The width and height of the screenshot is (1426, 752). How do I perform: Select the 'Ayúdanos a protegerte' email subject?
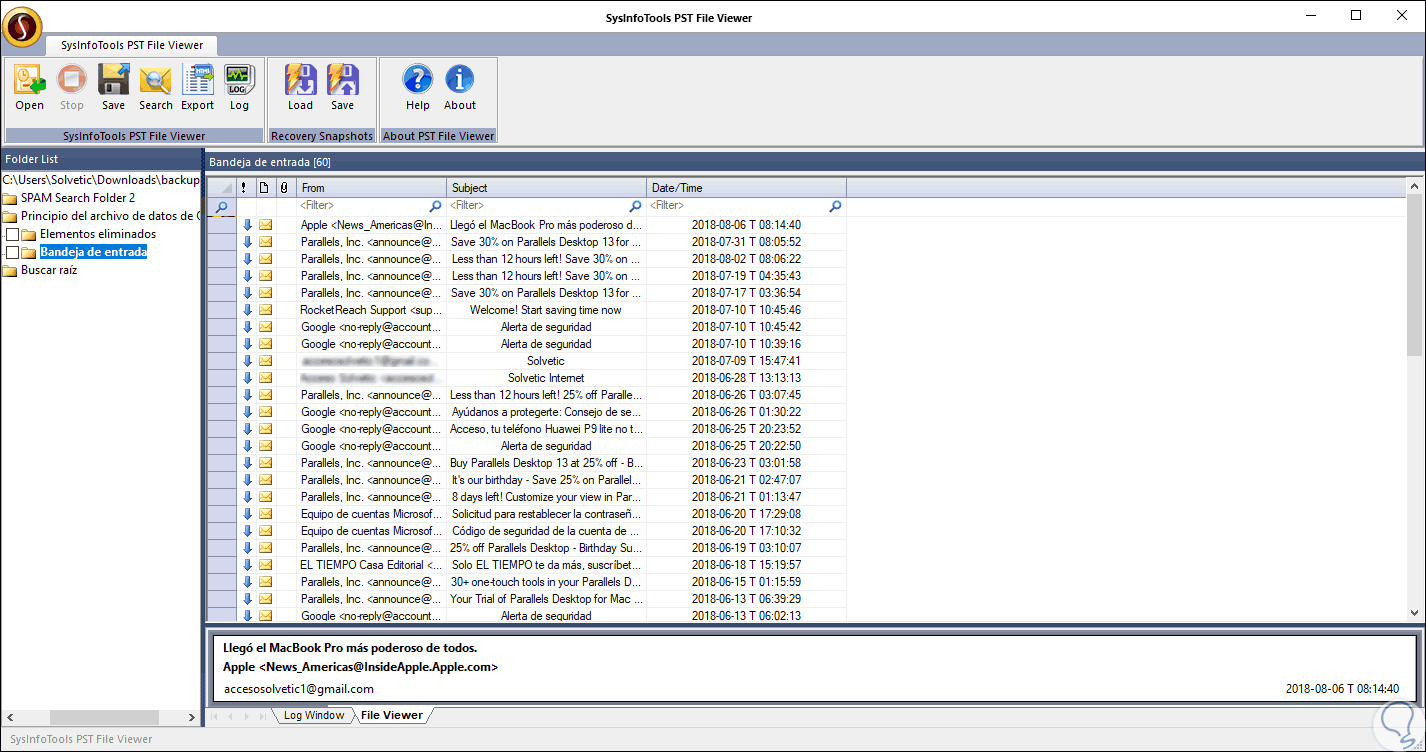546,412
